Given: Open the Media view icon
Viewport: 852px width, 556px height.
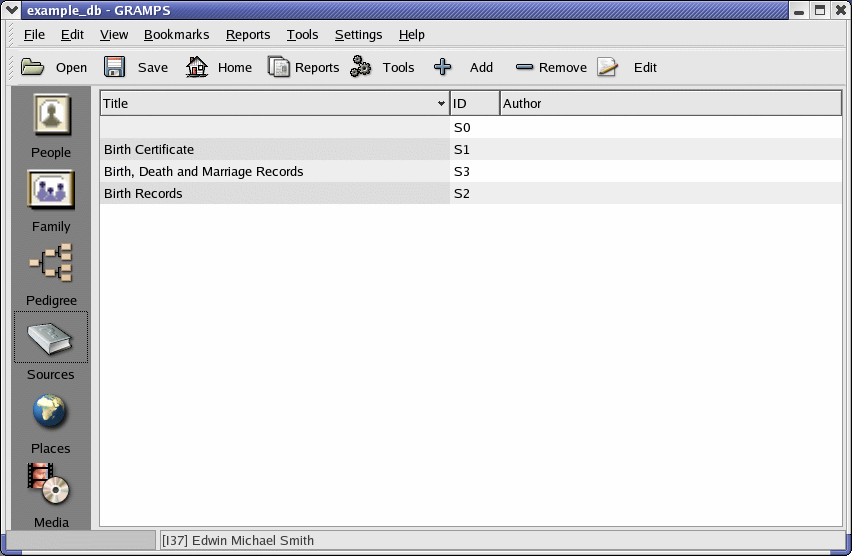Looking at the screenshot, I should [51, 486].
